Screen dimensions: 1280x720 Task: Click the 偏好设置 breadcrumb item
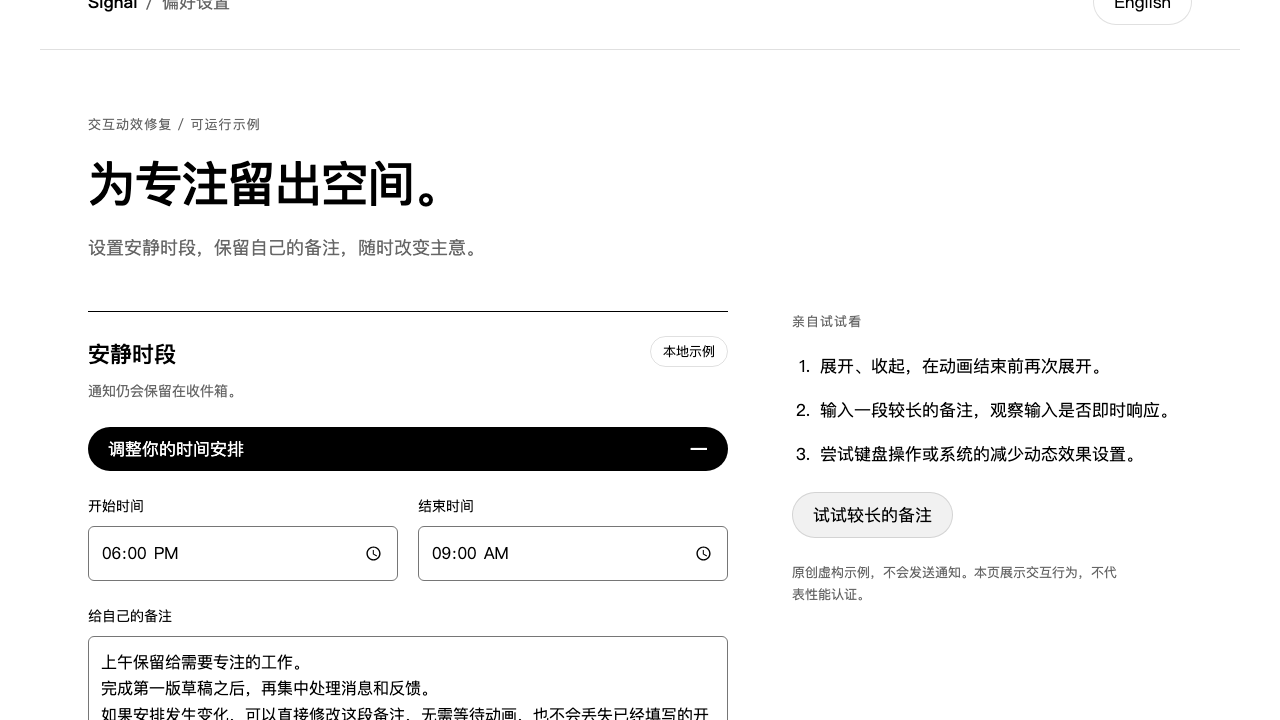click(196, 5)
